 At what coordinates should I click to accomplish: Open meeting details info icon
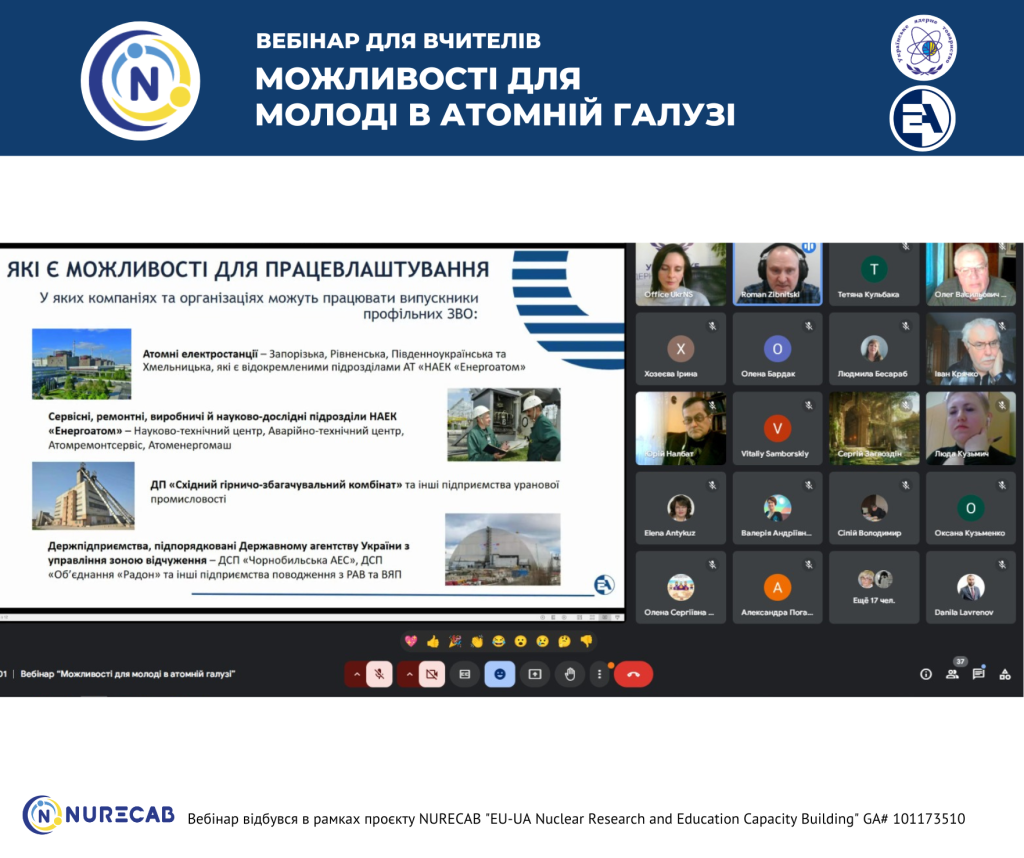coord(926,675)
